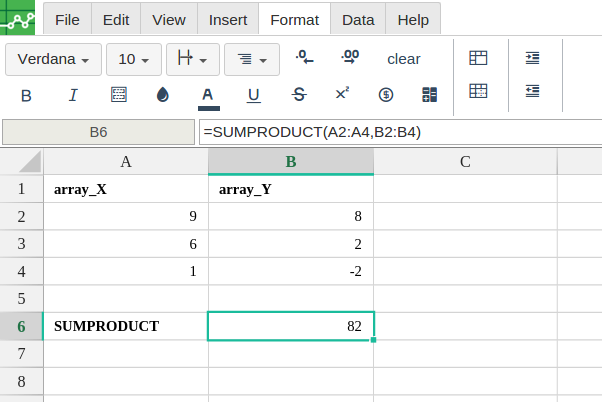The width and height of the screenshot is (602, 402).
Task: Toggle italic formatting
Action: [73, 95]
